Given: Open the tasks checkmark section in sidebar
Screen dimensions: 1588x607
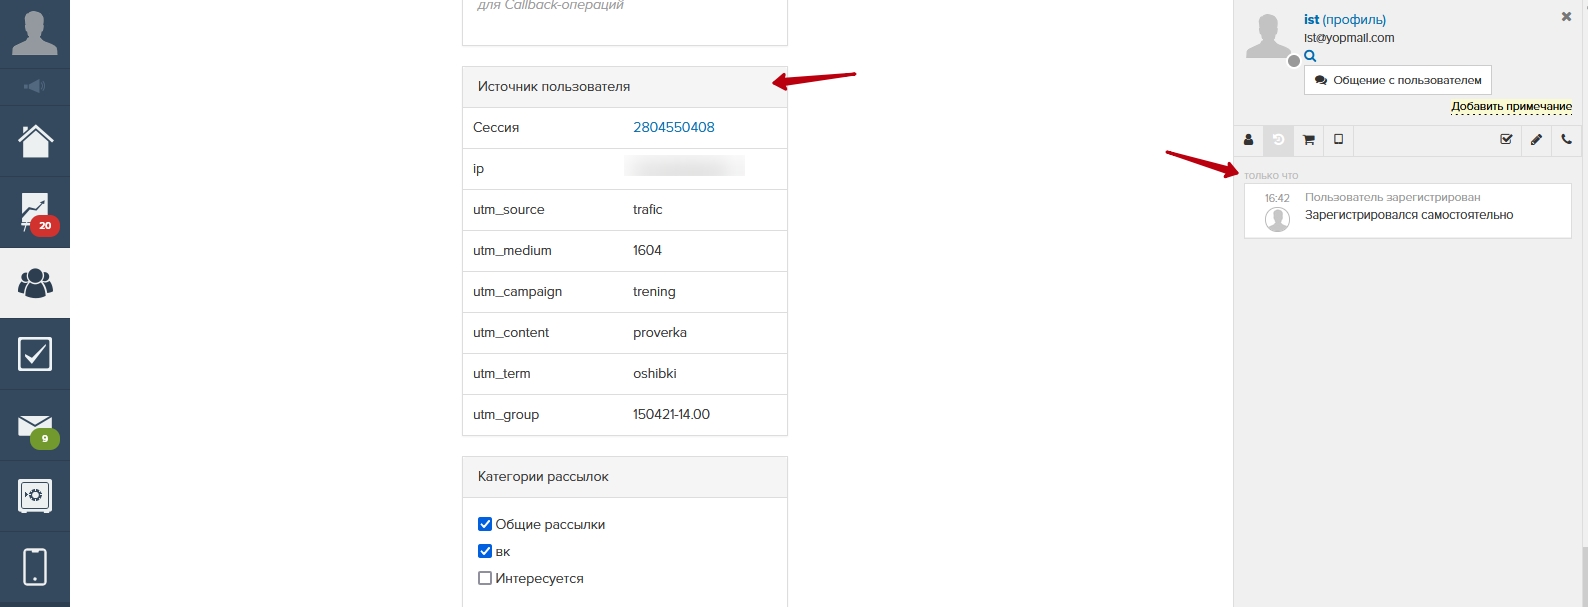Looking at the screenshot, I should point(35,354).
